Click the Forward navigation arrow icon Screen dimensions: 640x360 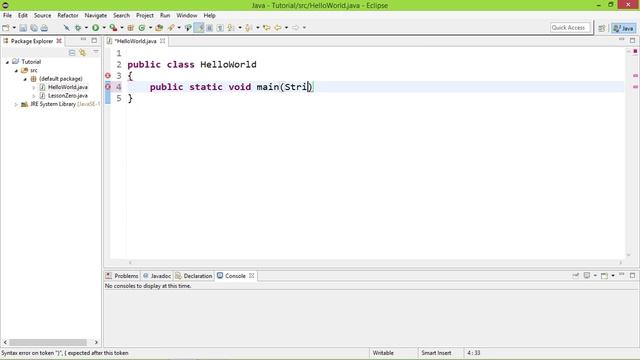pos(295,28)
